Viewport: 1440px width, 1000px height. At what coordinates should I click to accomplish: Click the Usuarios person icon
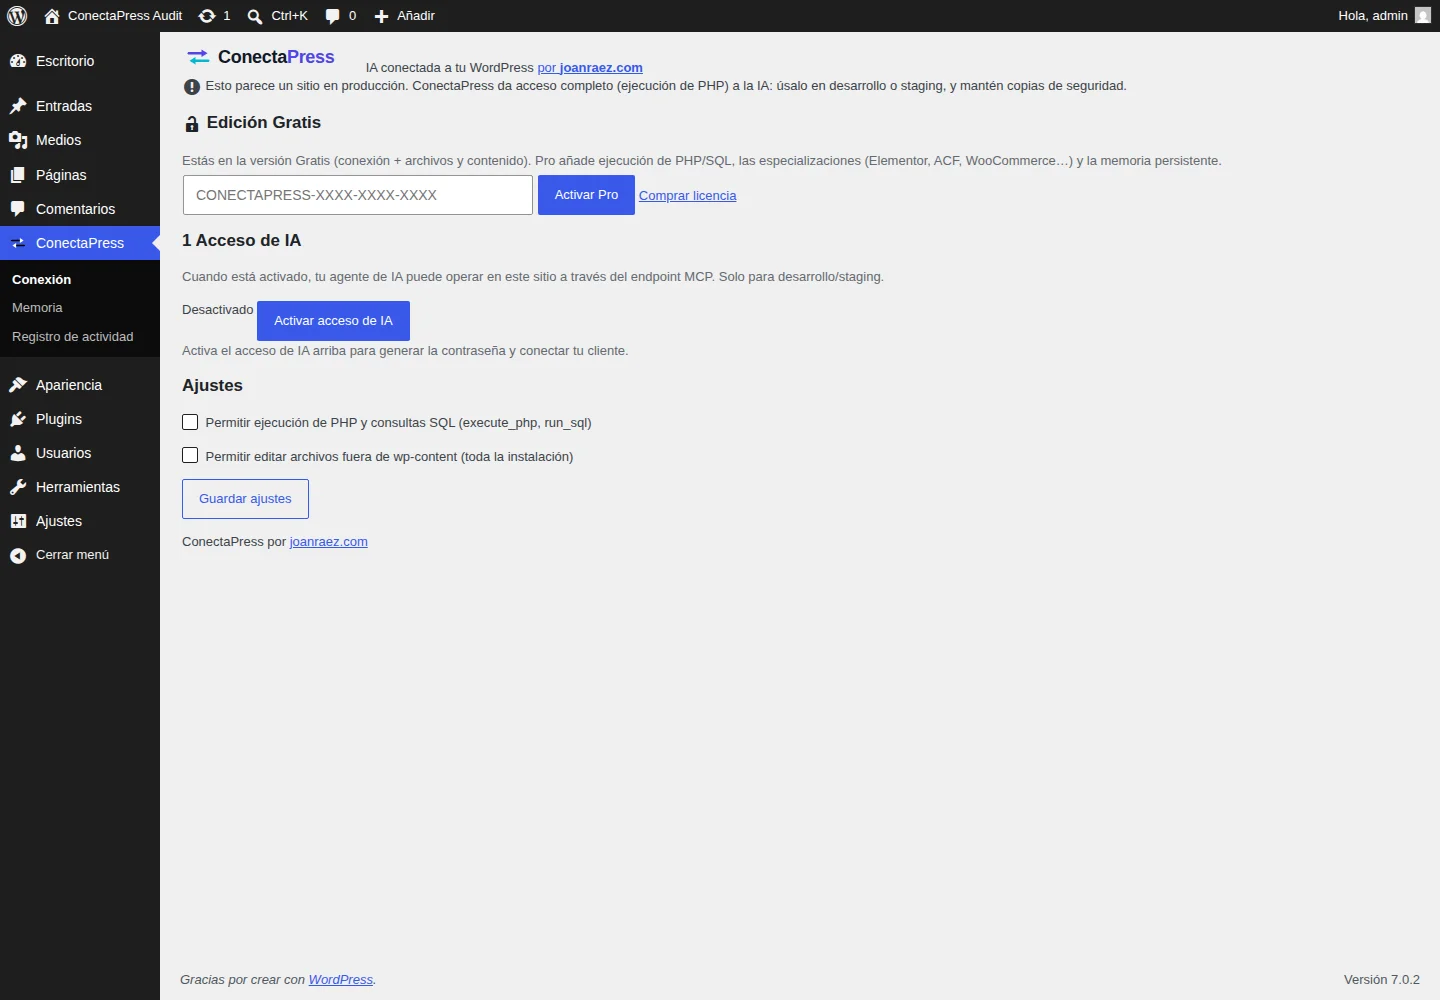pyautogui.click(x=18, y=453)
